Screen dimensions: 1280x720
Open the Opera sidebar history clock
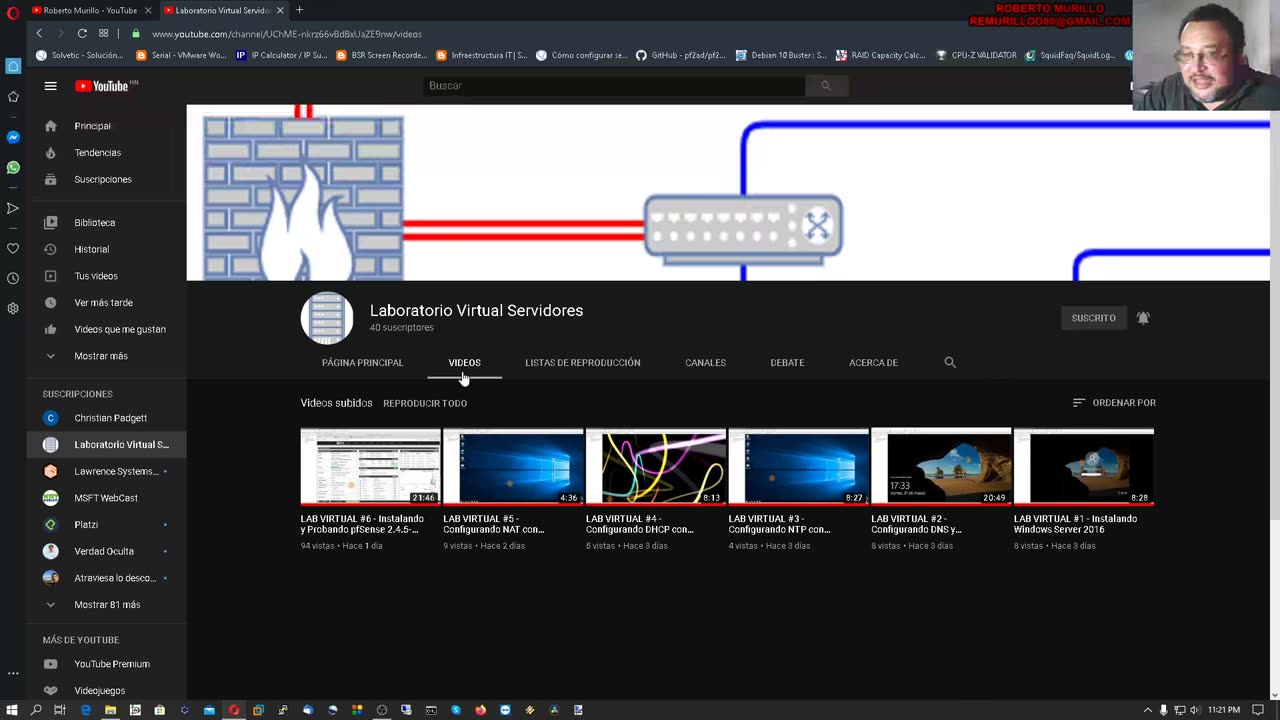pos(13,278)
